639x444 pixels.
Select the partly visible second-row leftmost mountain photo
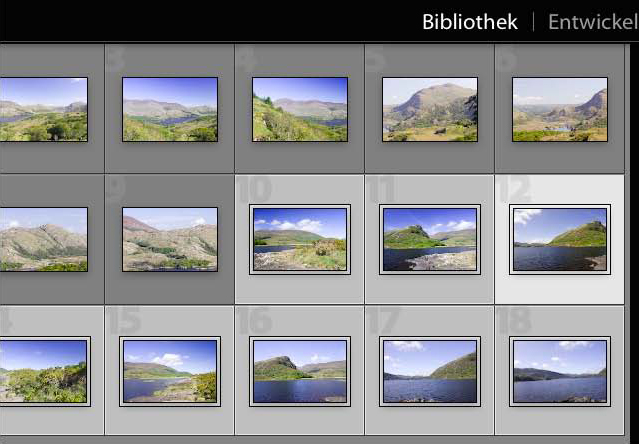tap(44, 240)
